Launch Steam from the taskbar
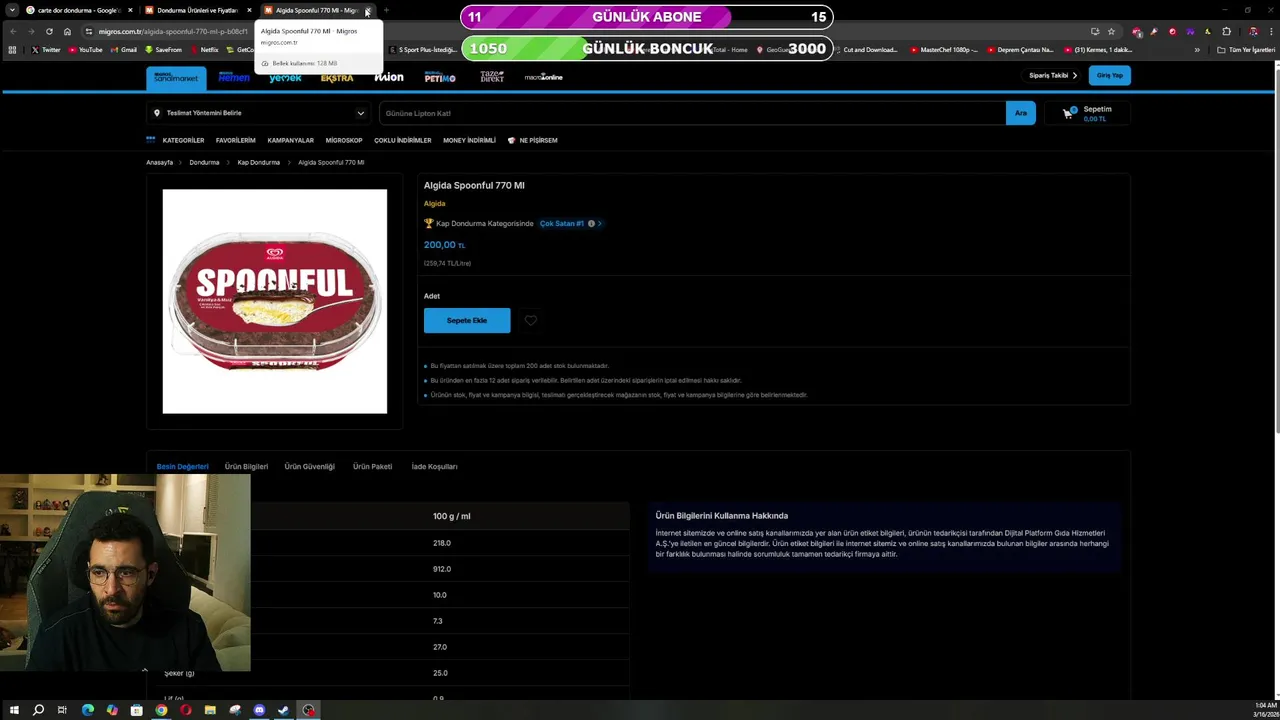The height and width of the screenshot is (720, 1280). (283, 710)
